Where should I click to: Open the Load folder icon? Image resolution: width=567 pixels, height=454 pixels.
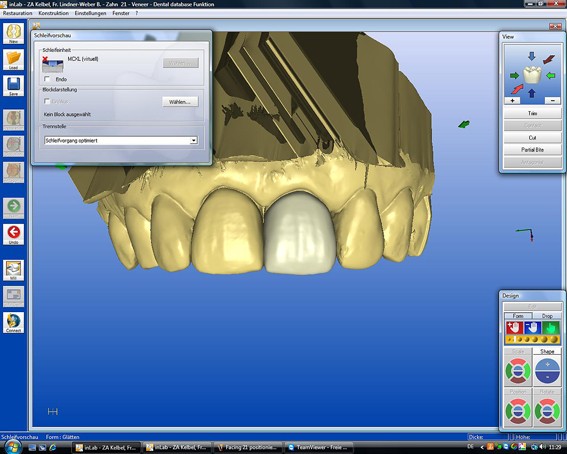pos(13,59)
